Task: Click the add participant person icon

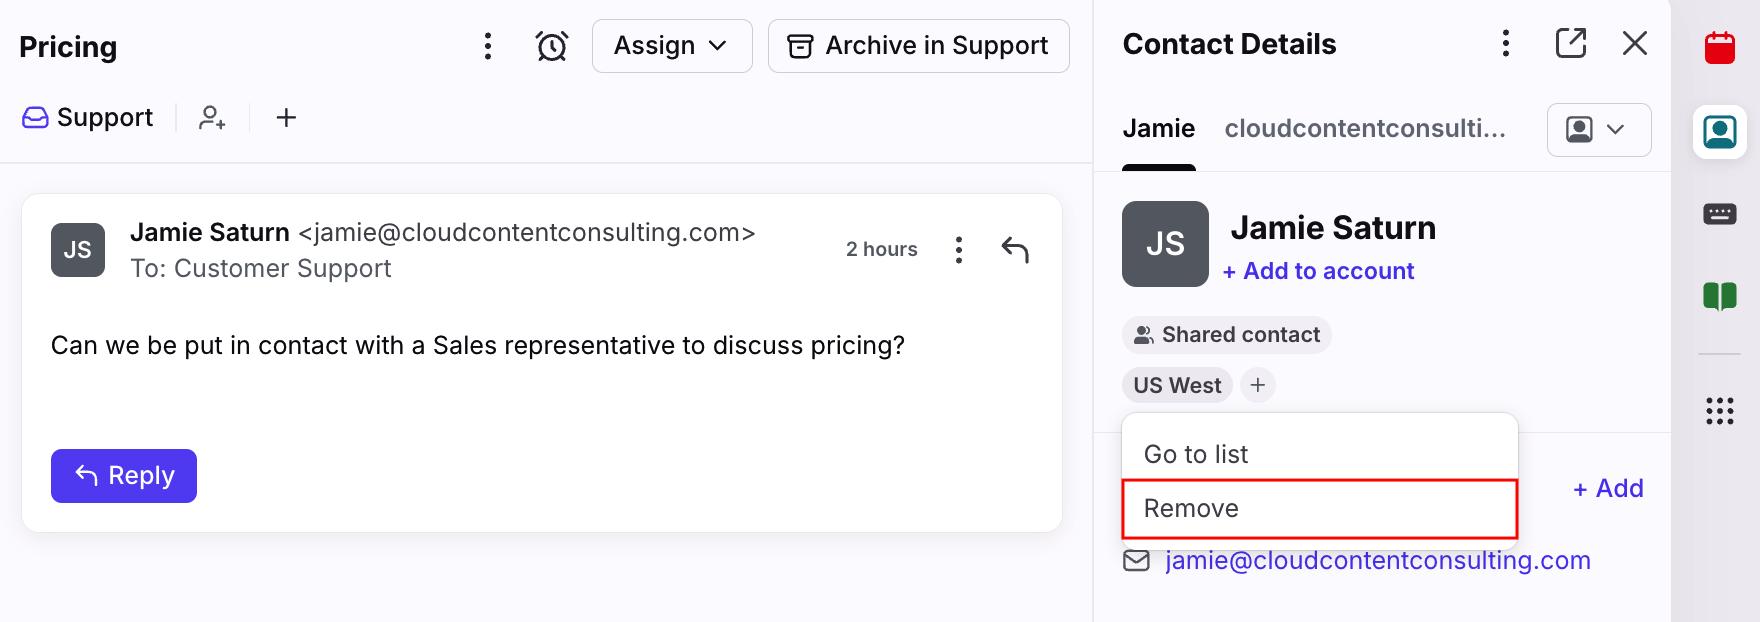Action: (212, 118)
